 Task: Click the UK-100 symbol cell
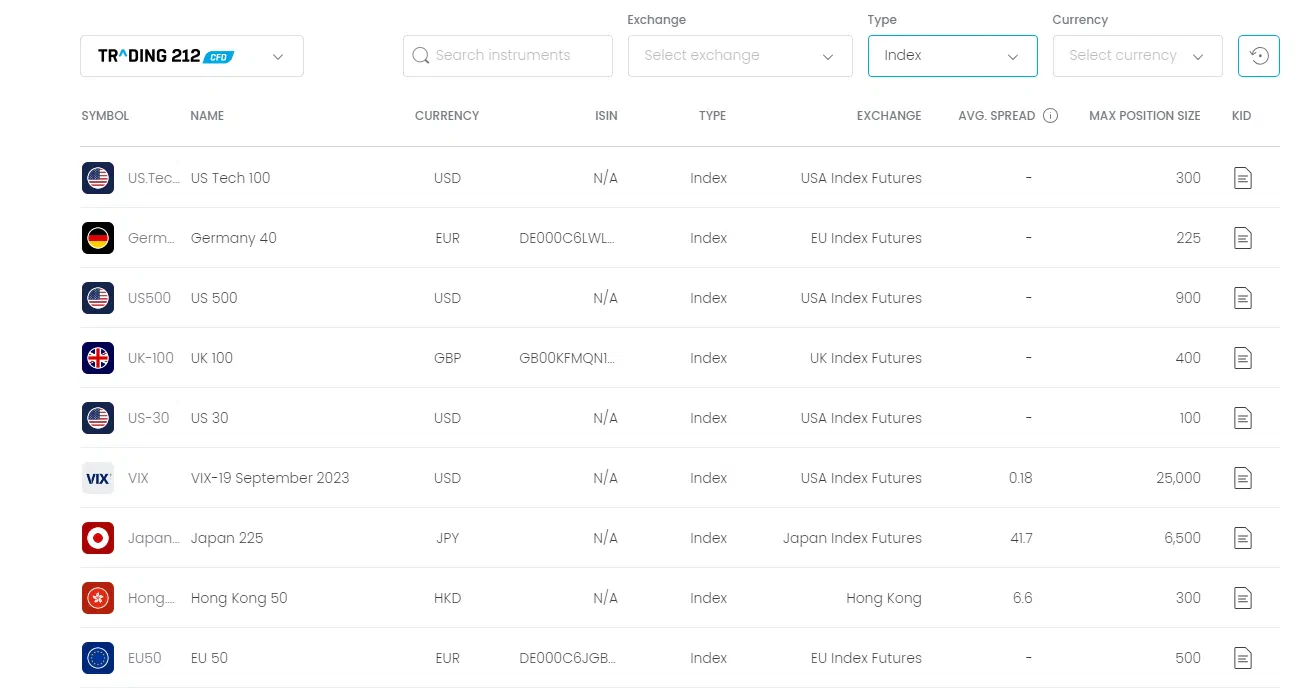(151, 358)
